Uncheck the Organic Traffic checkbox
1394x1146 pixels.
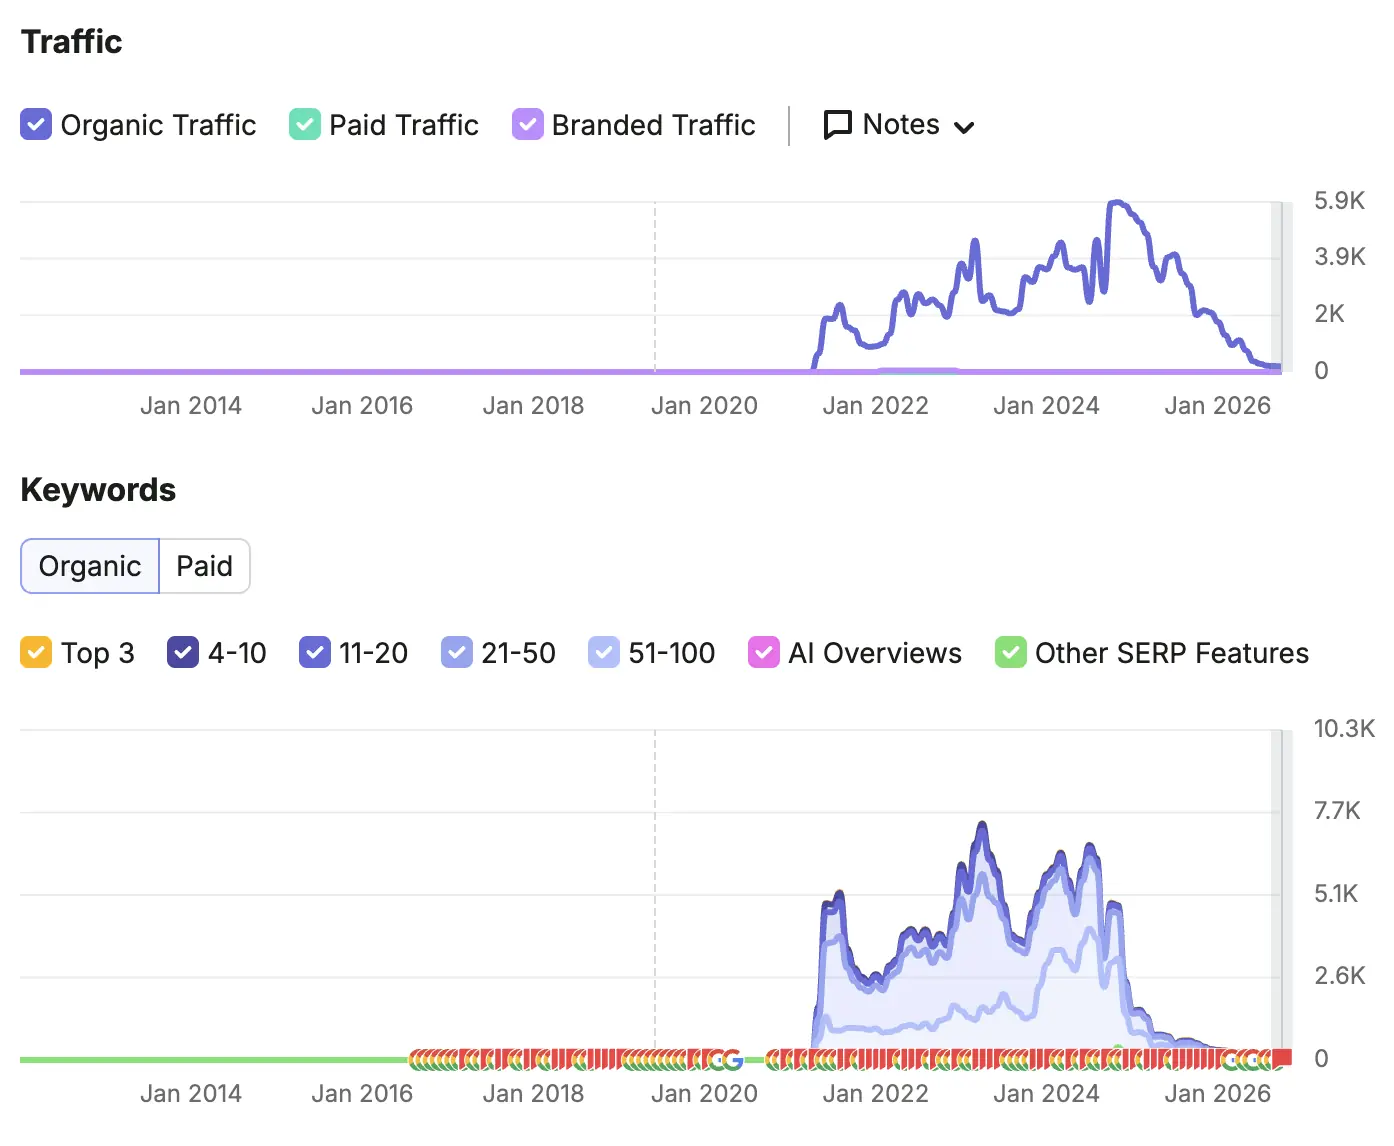36,125
